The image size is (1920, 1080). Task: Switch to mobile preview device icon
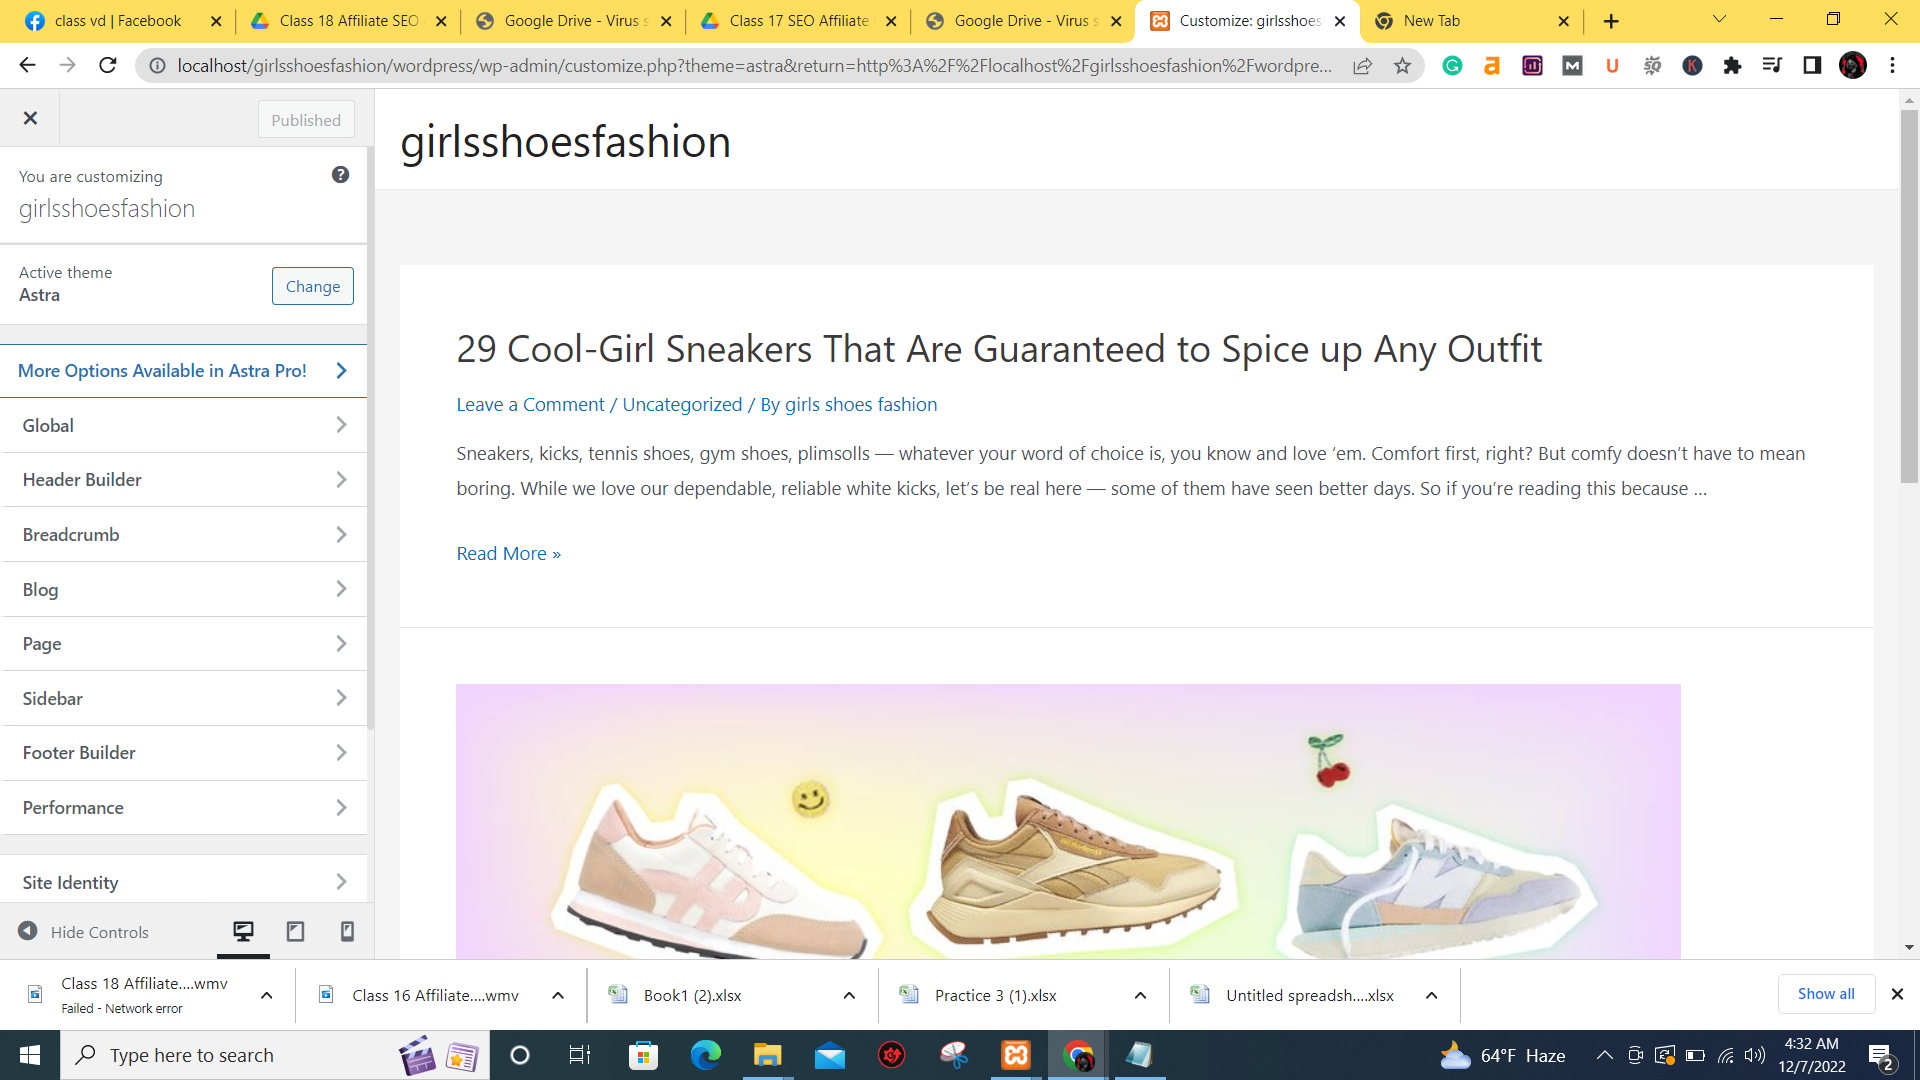tap(347, 932)
